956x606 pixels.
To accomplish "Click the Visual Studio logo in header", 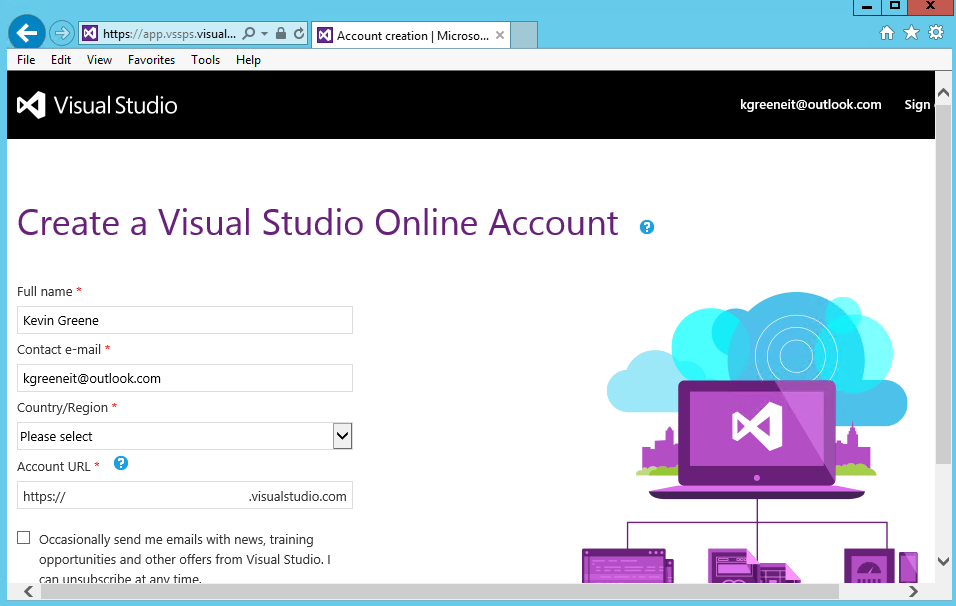I will pos(97,105).
